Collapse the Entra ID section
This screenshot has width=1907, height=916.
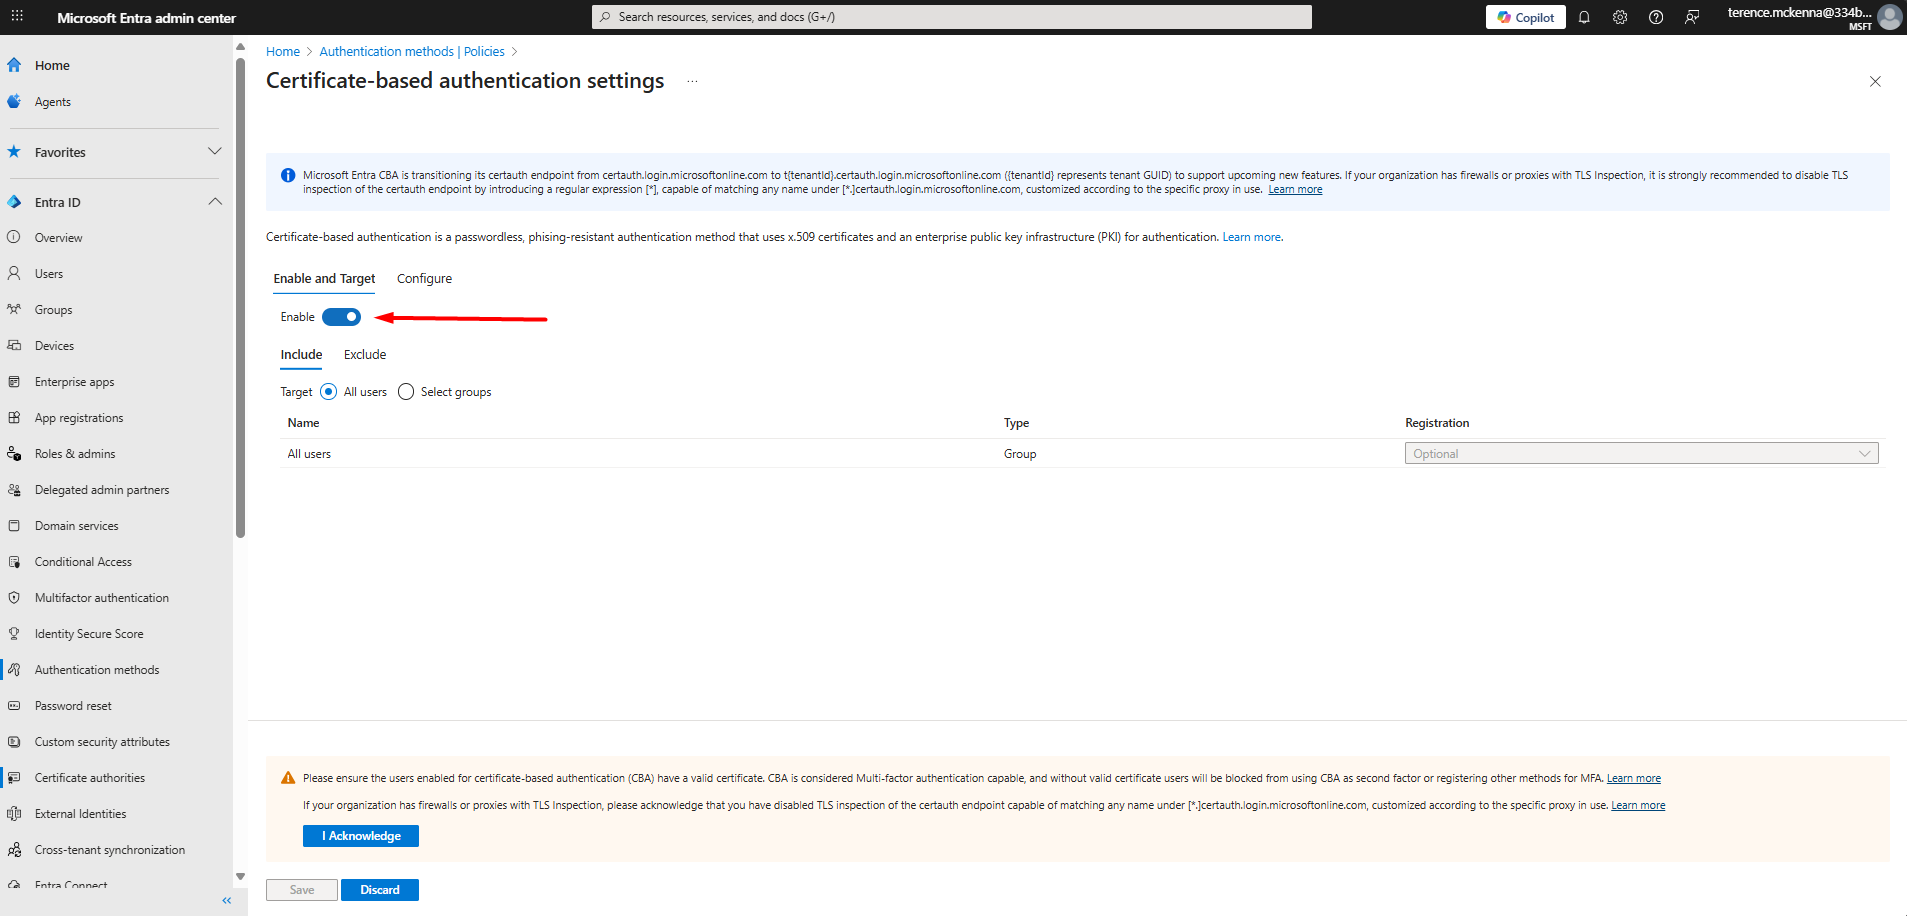point(214,202)
